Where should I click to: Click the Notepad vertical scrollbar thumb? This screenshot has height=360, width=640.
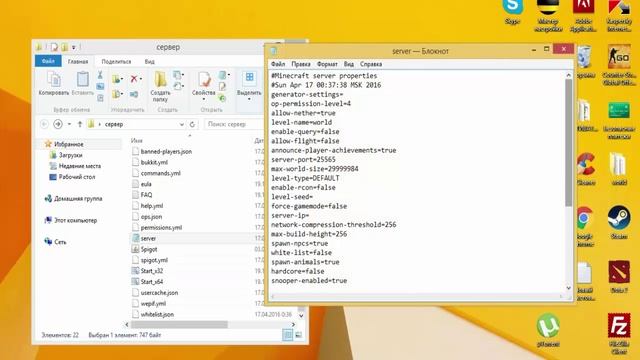569,143
